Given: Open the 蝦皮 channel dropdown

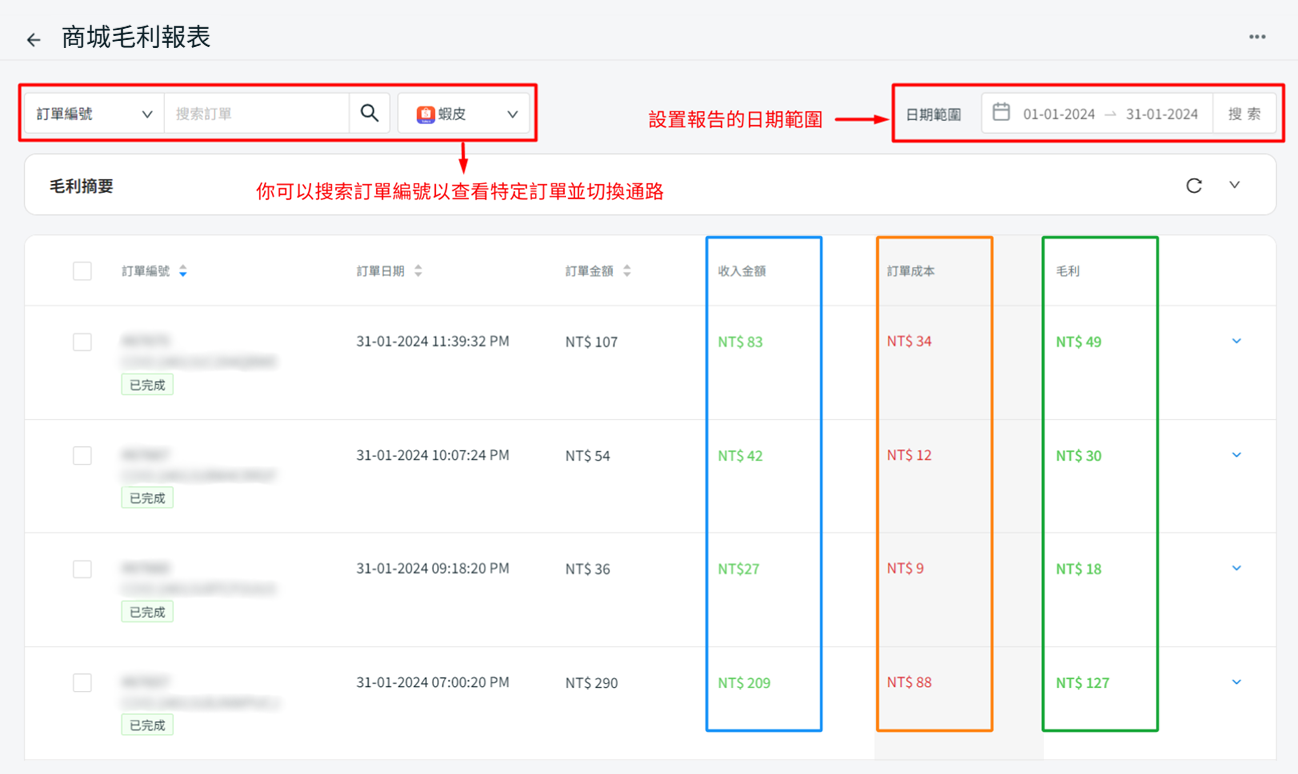Looking at the screenshot, I should (x=464, y=114).
